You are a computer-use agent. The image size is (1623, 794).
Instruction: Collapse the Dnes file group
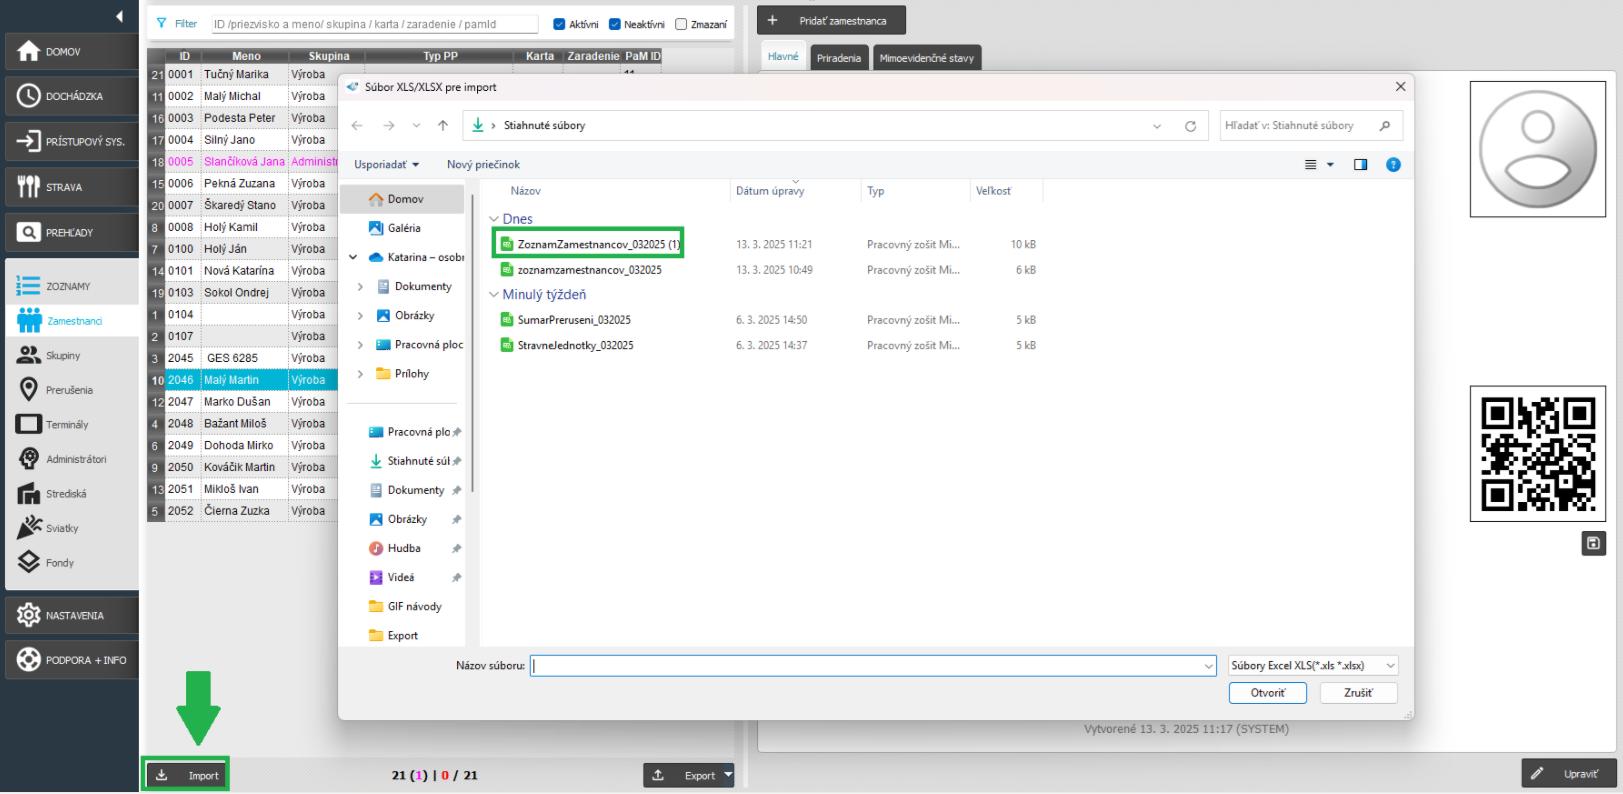coord(494,219)
